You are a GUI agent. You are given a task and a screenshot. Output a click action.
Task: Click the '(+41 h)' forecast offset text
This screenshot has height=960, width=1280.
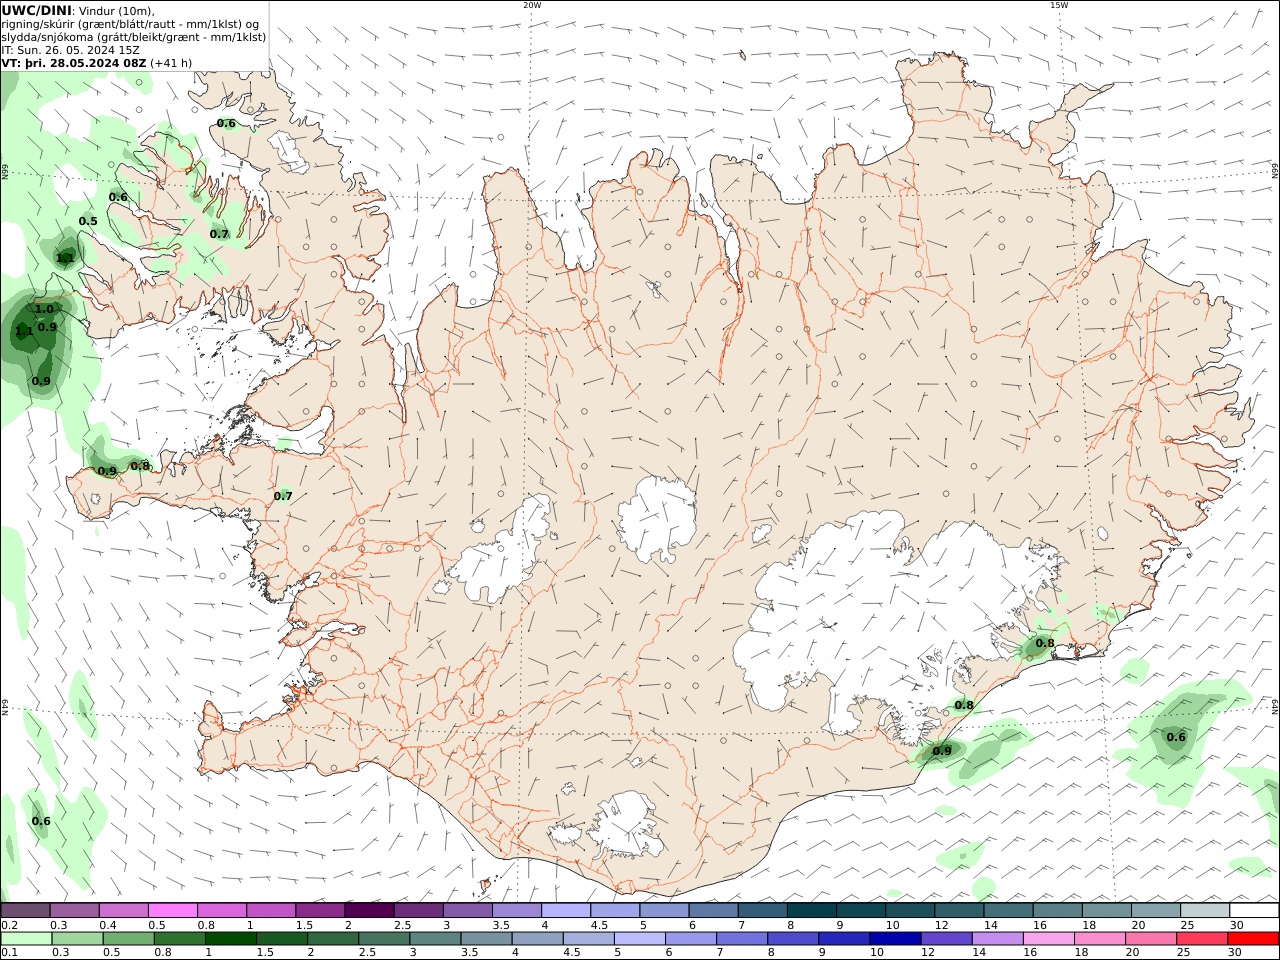pos(171,63)
